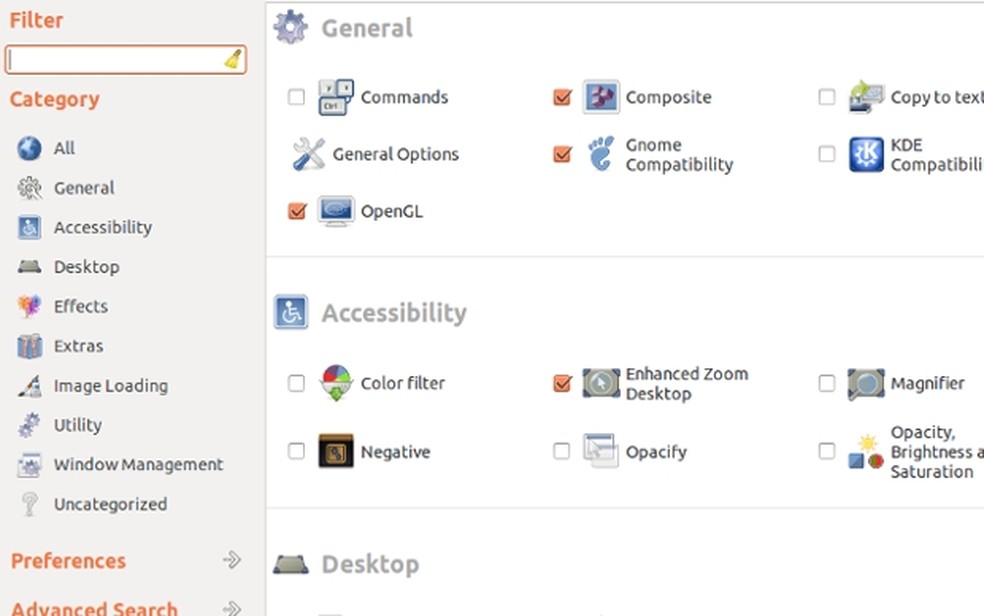Image resolution: width=984 pixels, height=616 pixels.
Task: Uncheck the Enhanced Zoom Desktop checkbox
Action: point(562,383)
